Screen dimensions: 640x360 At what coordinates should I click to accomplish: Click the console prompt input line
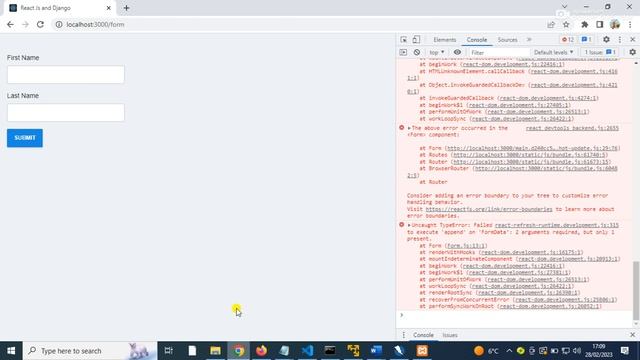coord(514,315)
